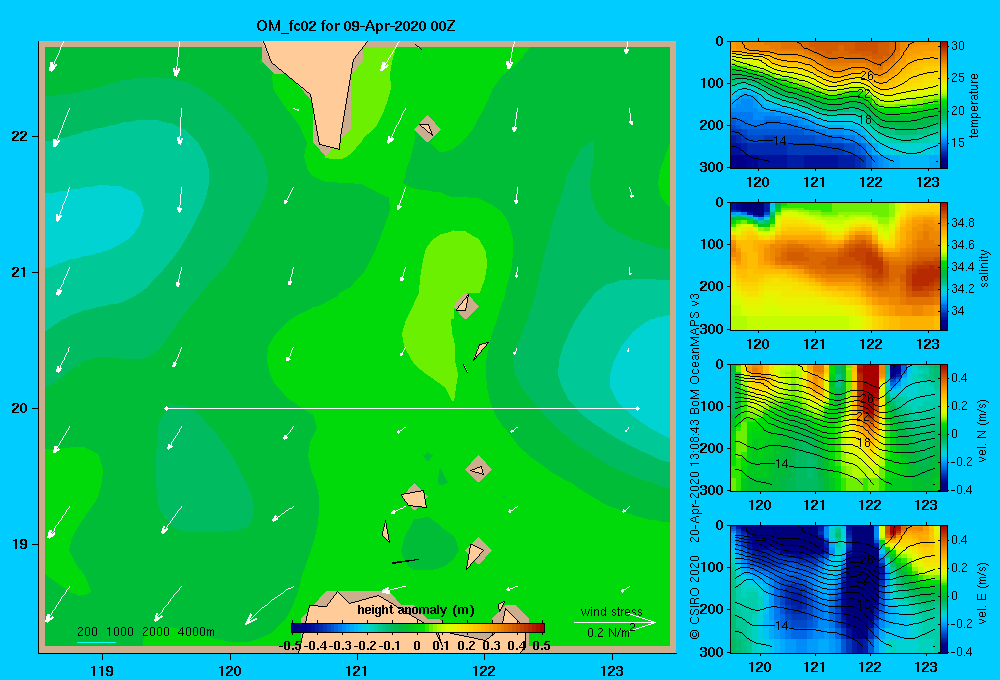
Task: Click the '1000' bathymetry legend entry
Action: (120, 632)
